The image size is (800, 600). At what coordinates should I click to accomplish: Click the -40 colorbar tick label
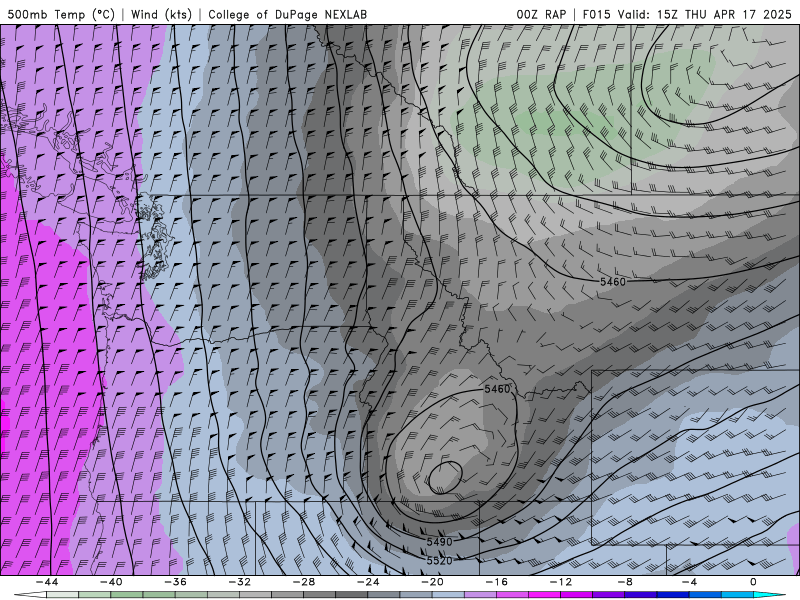(111, 582)
